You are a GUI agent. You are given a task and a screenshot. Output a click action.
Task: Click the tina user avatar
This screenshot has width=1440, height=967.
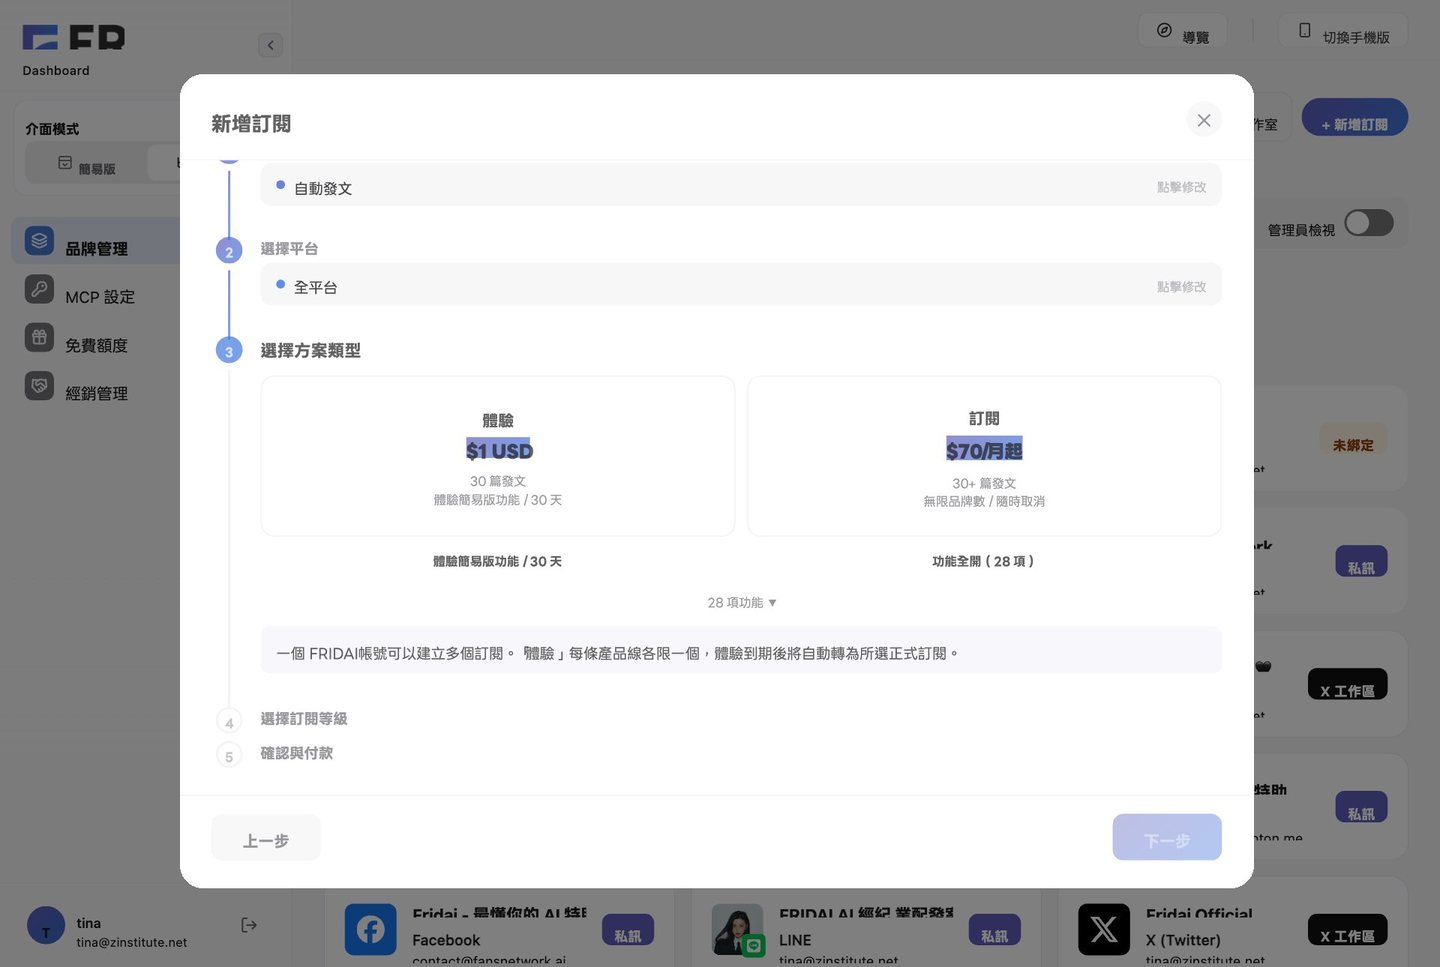coord(46,926)
